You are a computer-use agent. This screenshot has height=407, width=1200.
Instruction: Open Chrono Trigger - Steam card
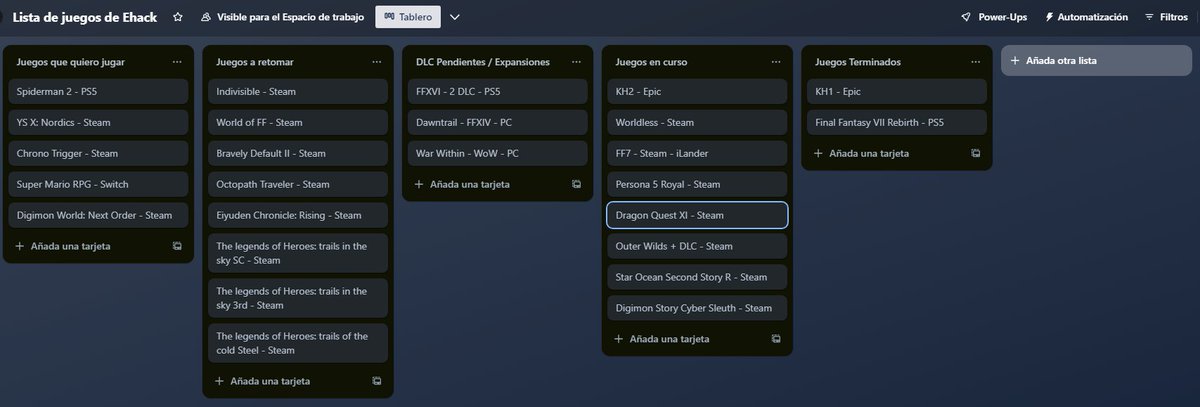pos(98,154)
